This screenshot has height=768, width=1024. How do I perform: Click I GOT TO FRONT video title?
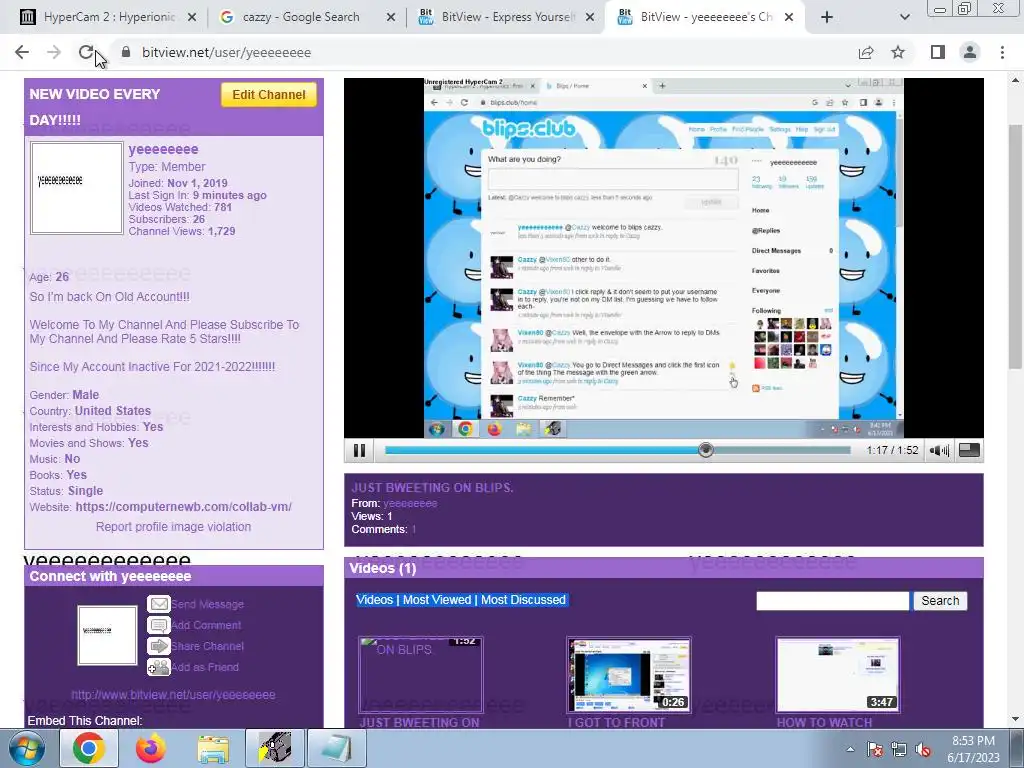(616, 722)
